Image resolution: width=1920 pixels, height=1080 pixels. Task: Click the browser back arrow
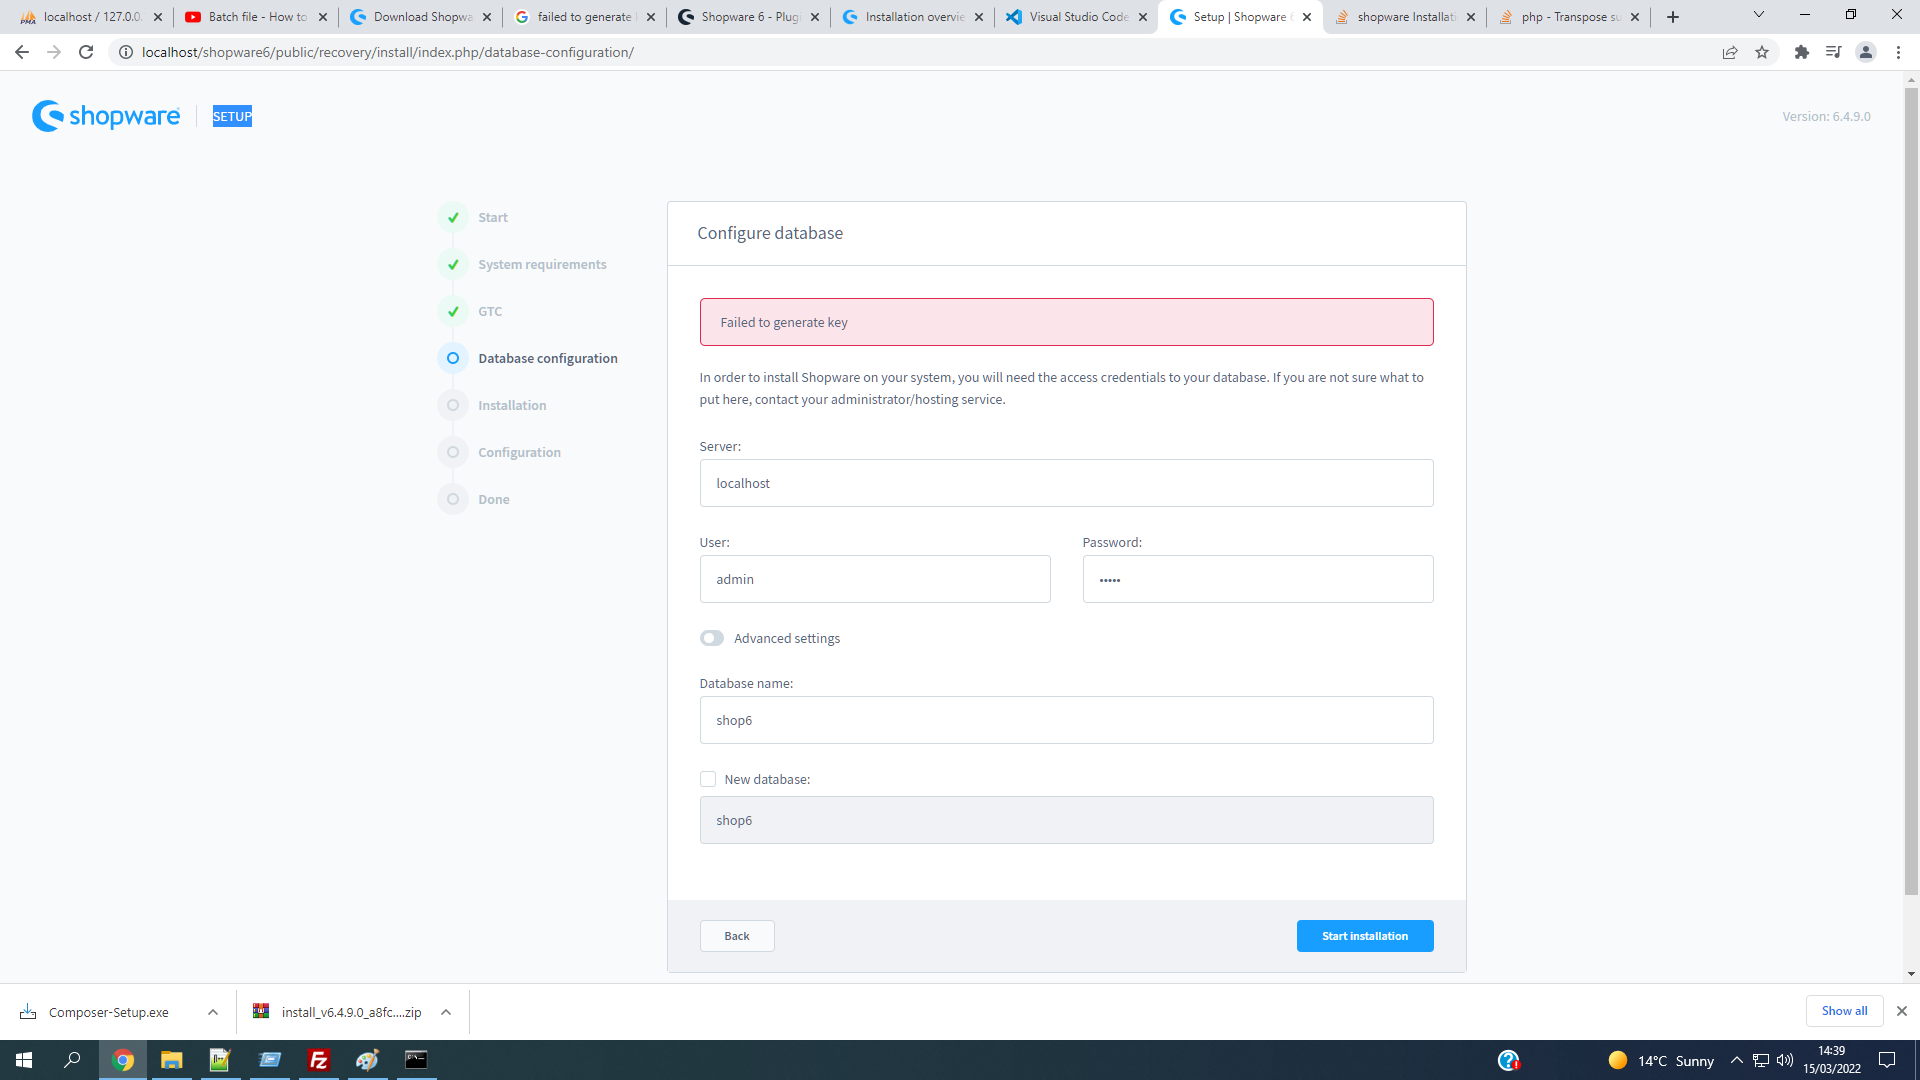coord(21,52)
